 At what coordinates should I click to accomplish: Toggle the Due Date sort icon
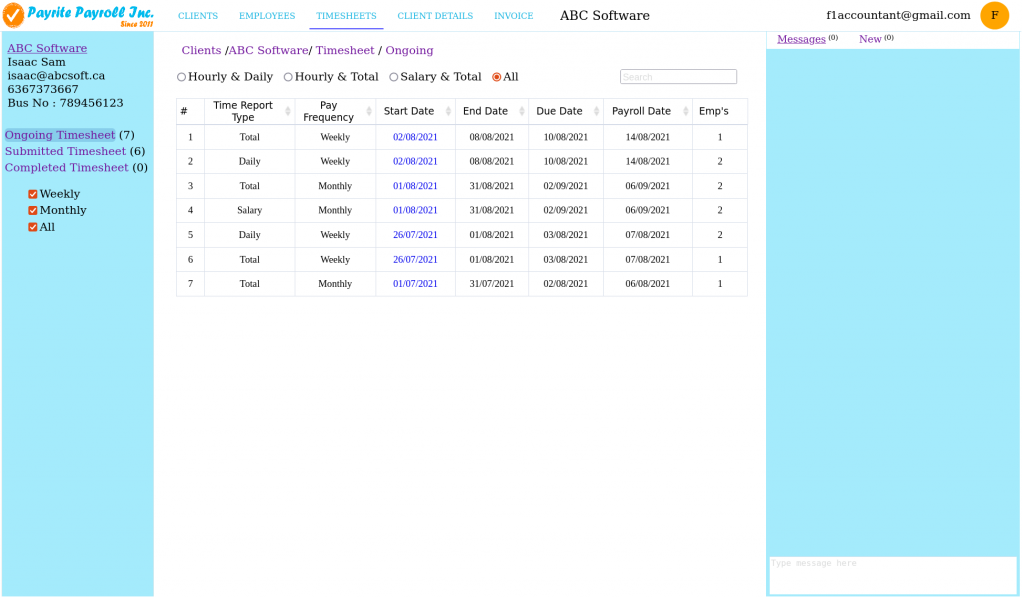point(595,110)
